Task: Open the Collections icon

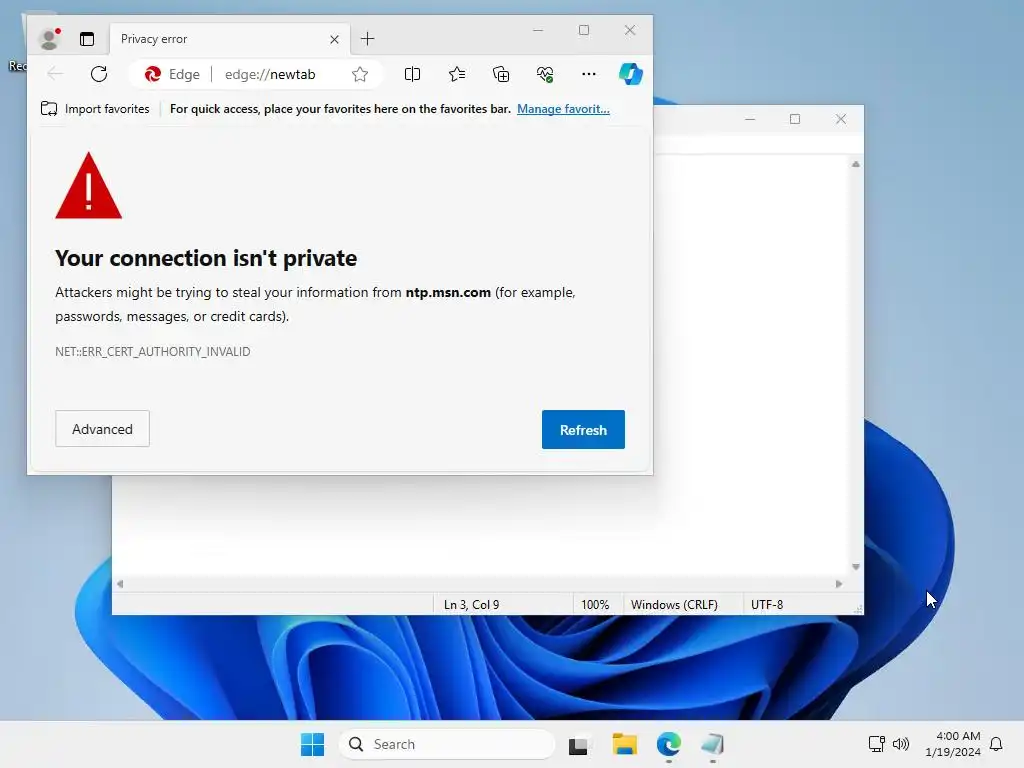Action: [x=501, y=74]
